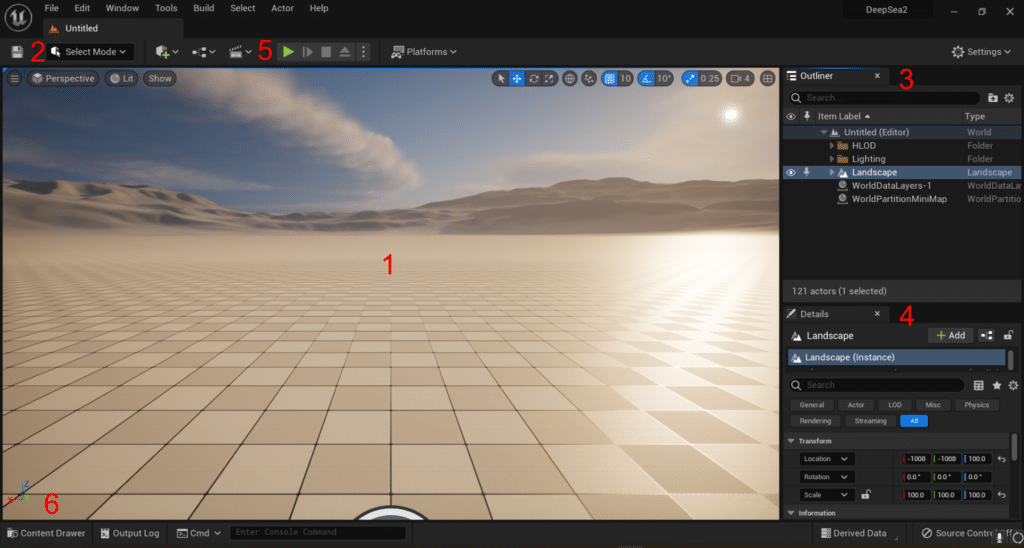Show favorites with star icon in Details
1024x548 pixels.
pos(996,385)
